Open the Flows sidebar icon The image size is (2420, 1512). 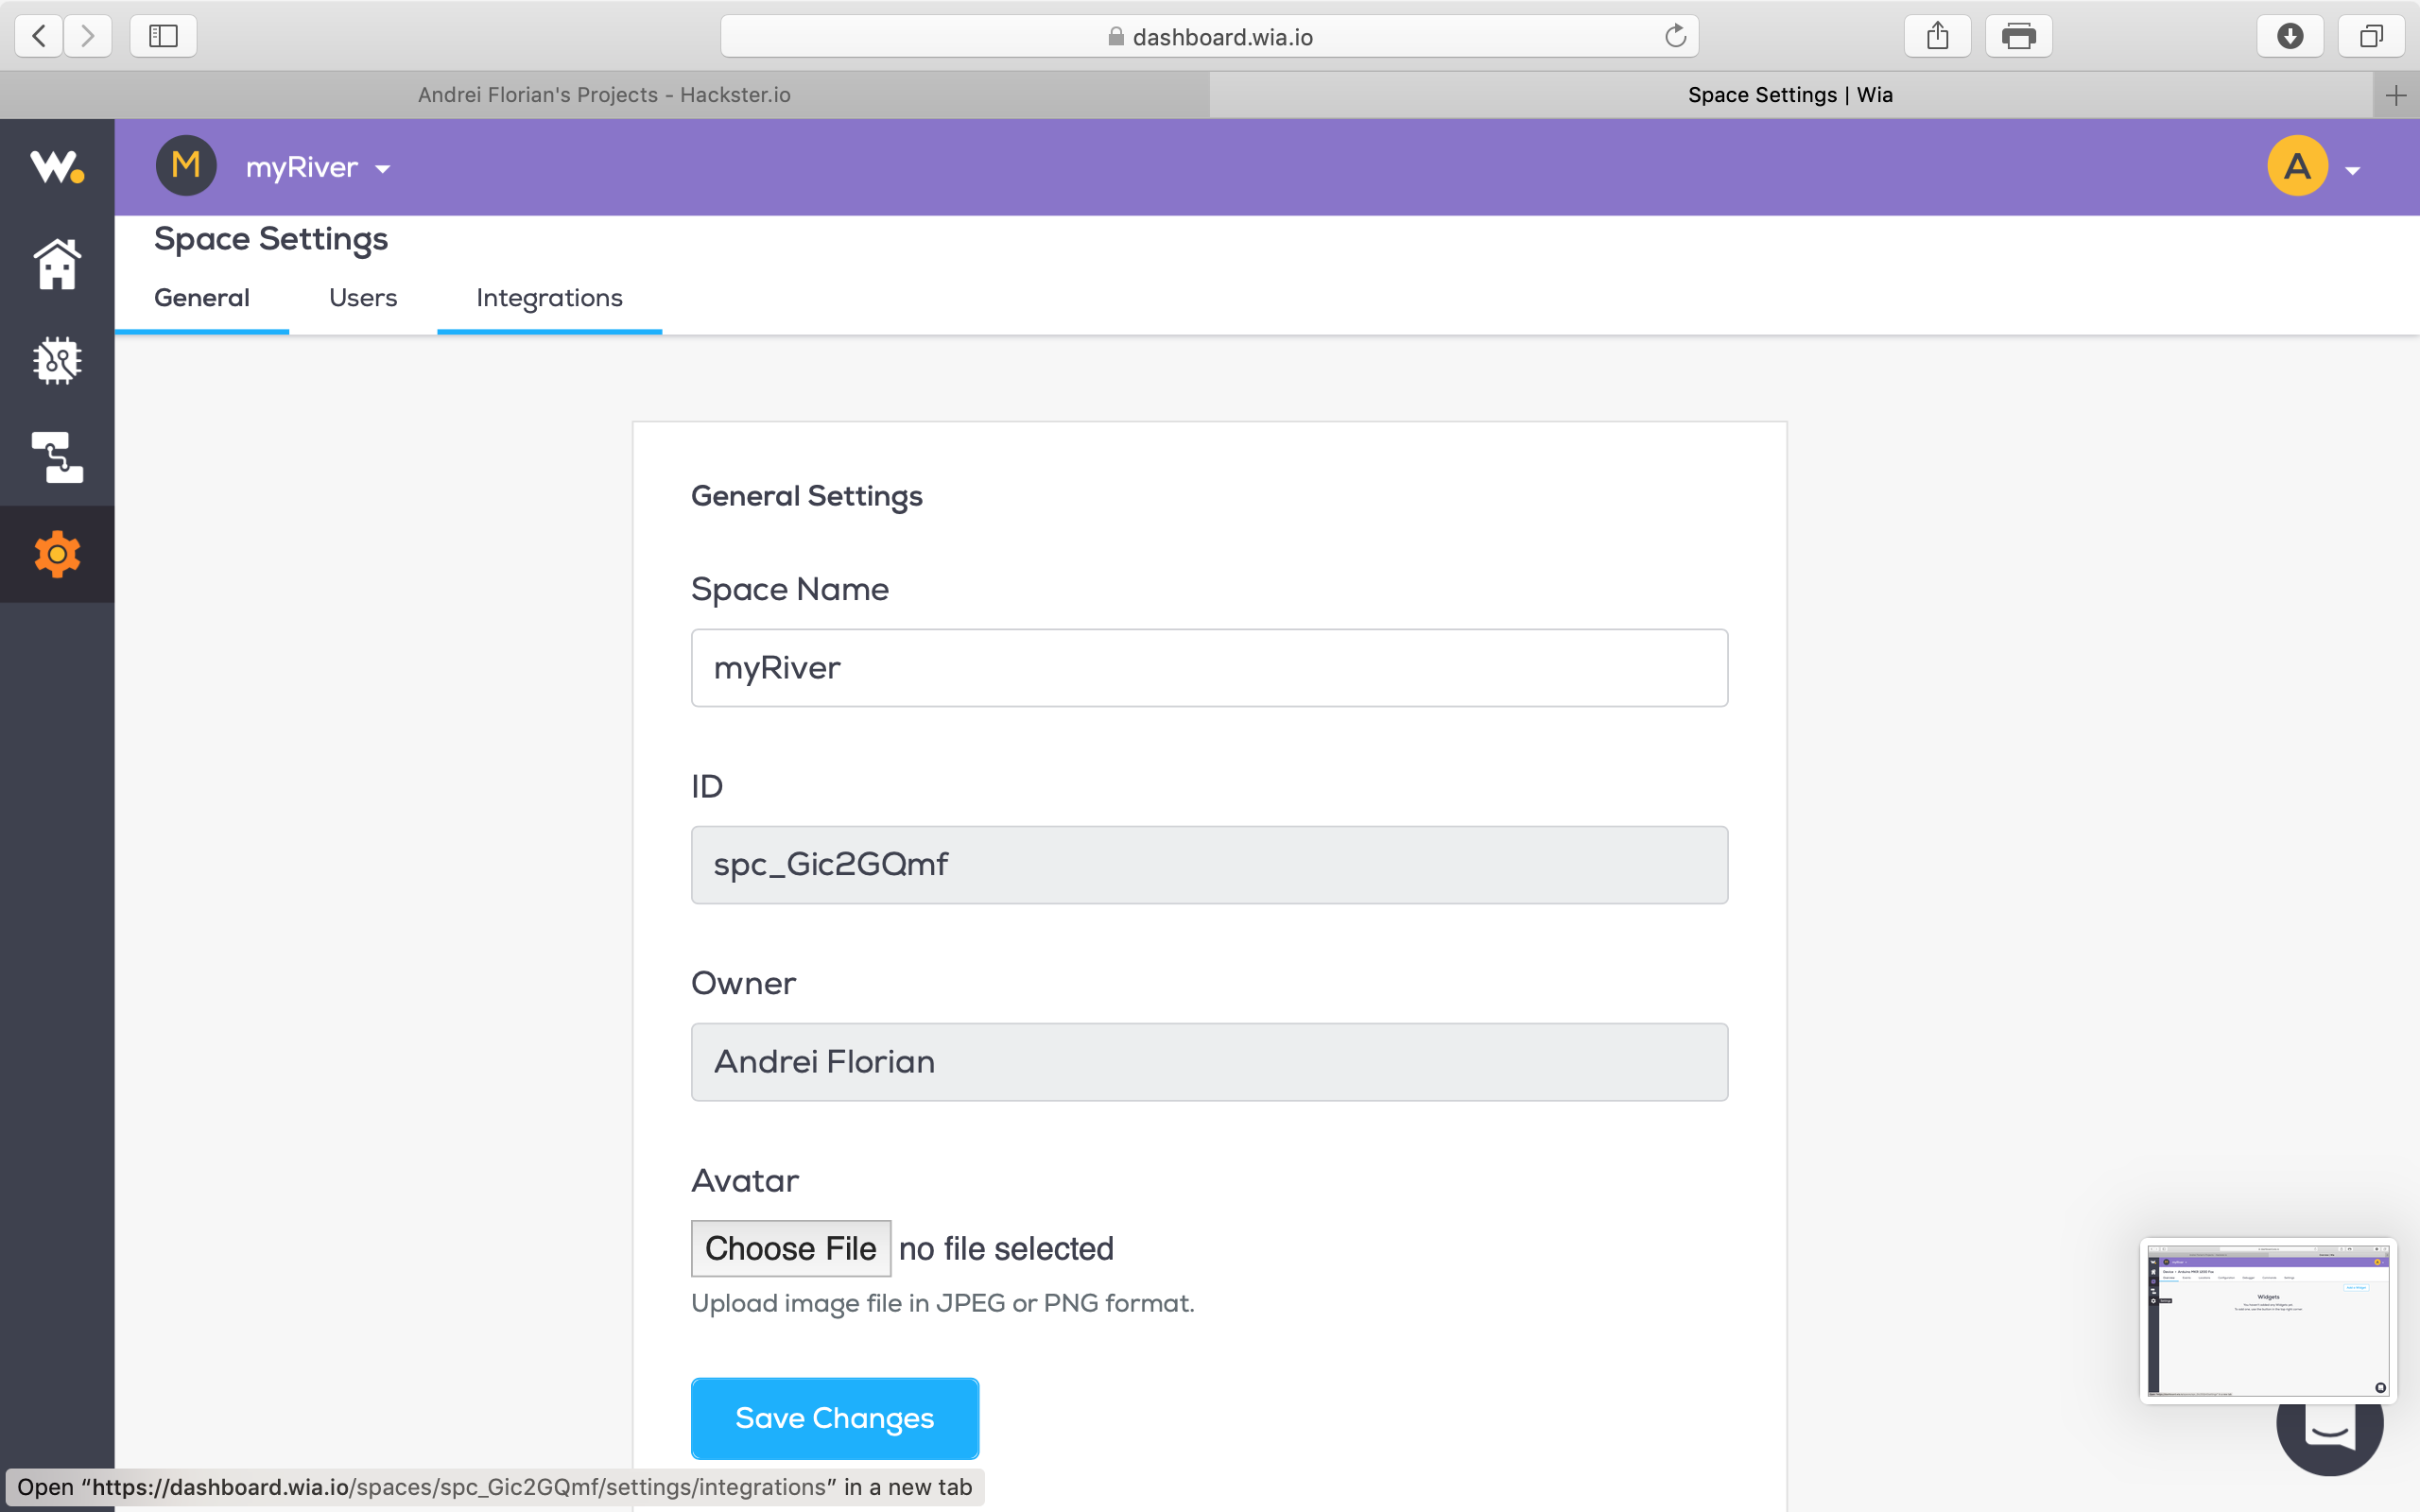coord(57,457)
